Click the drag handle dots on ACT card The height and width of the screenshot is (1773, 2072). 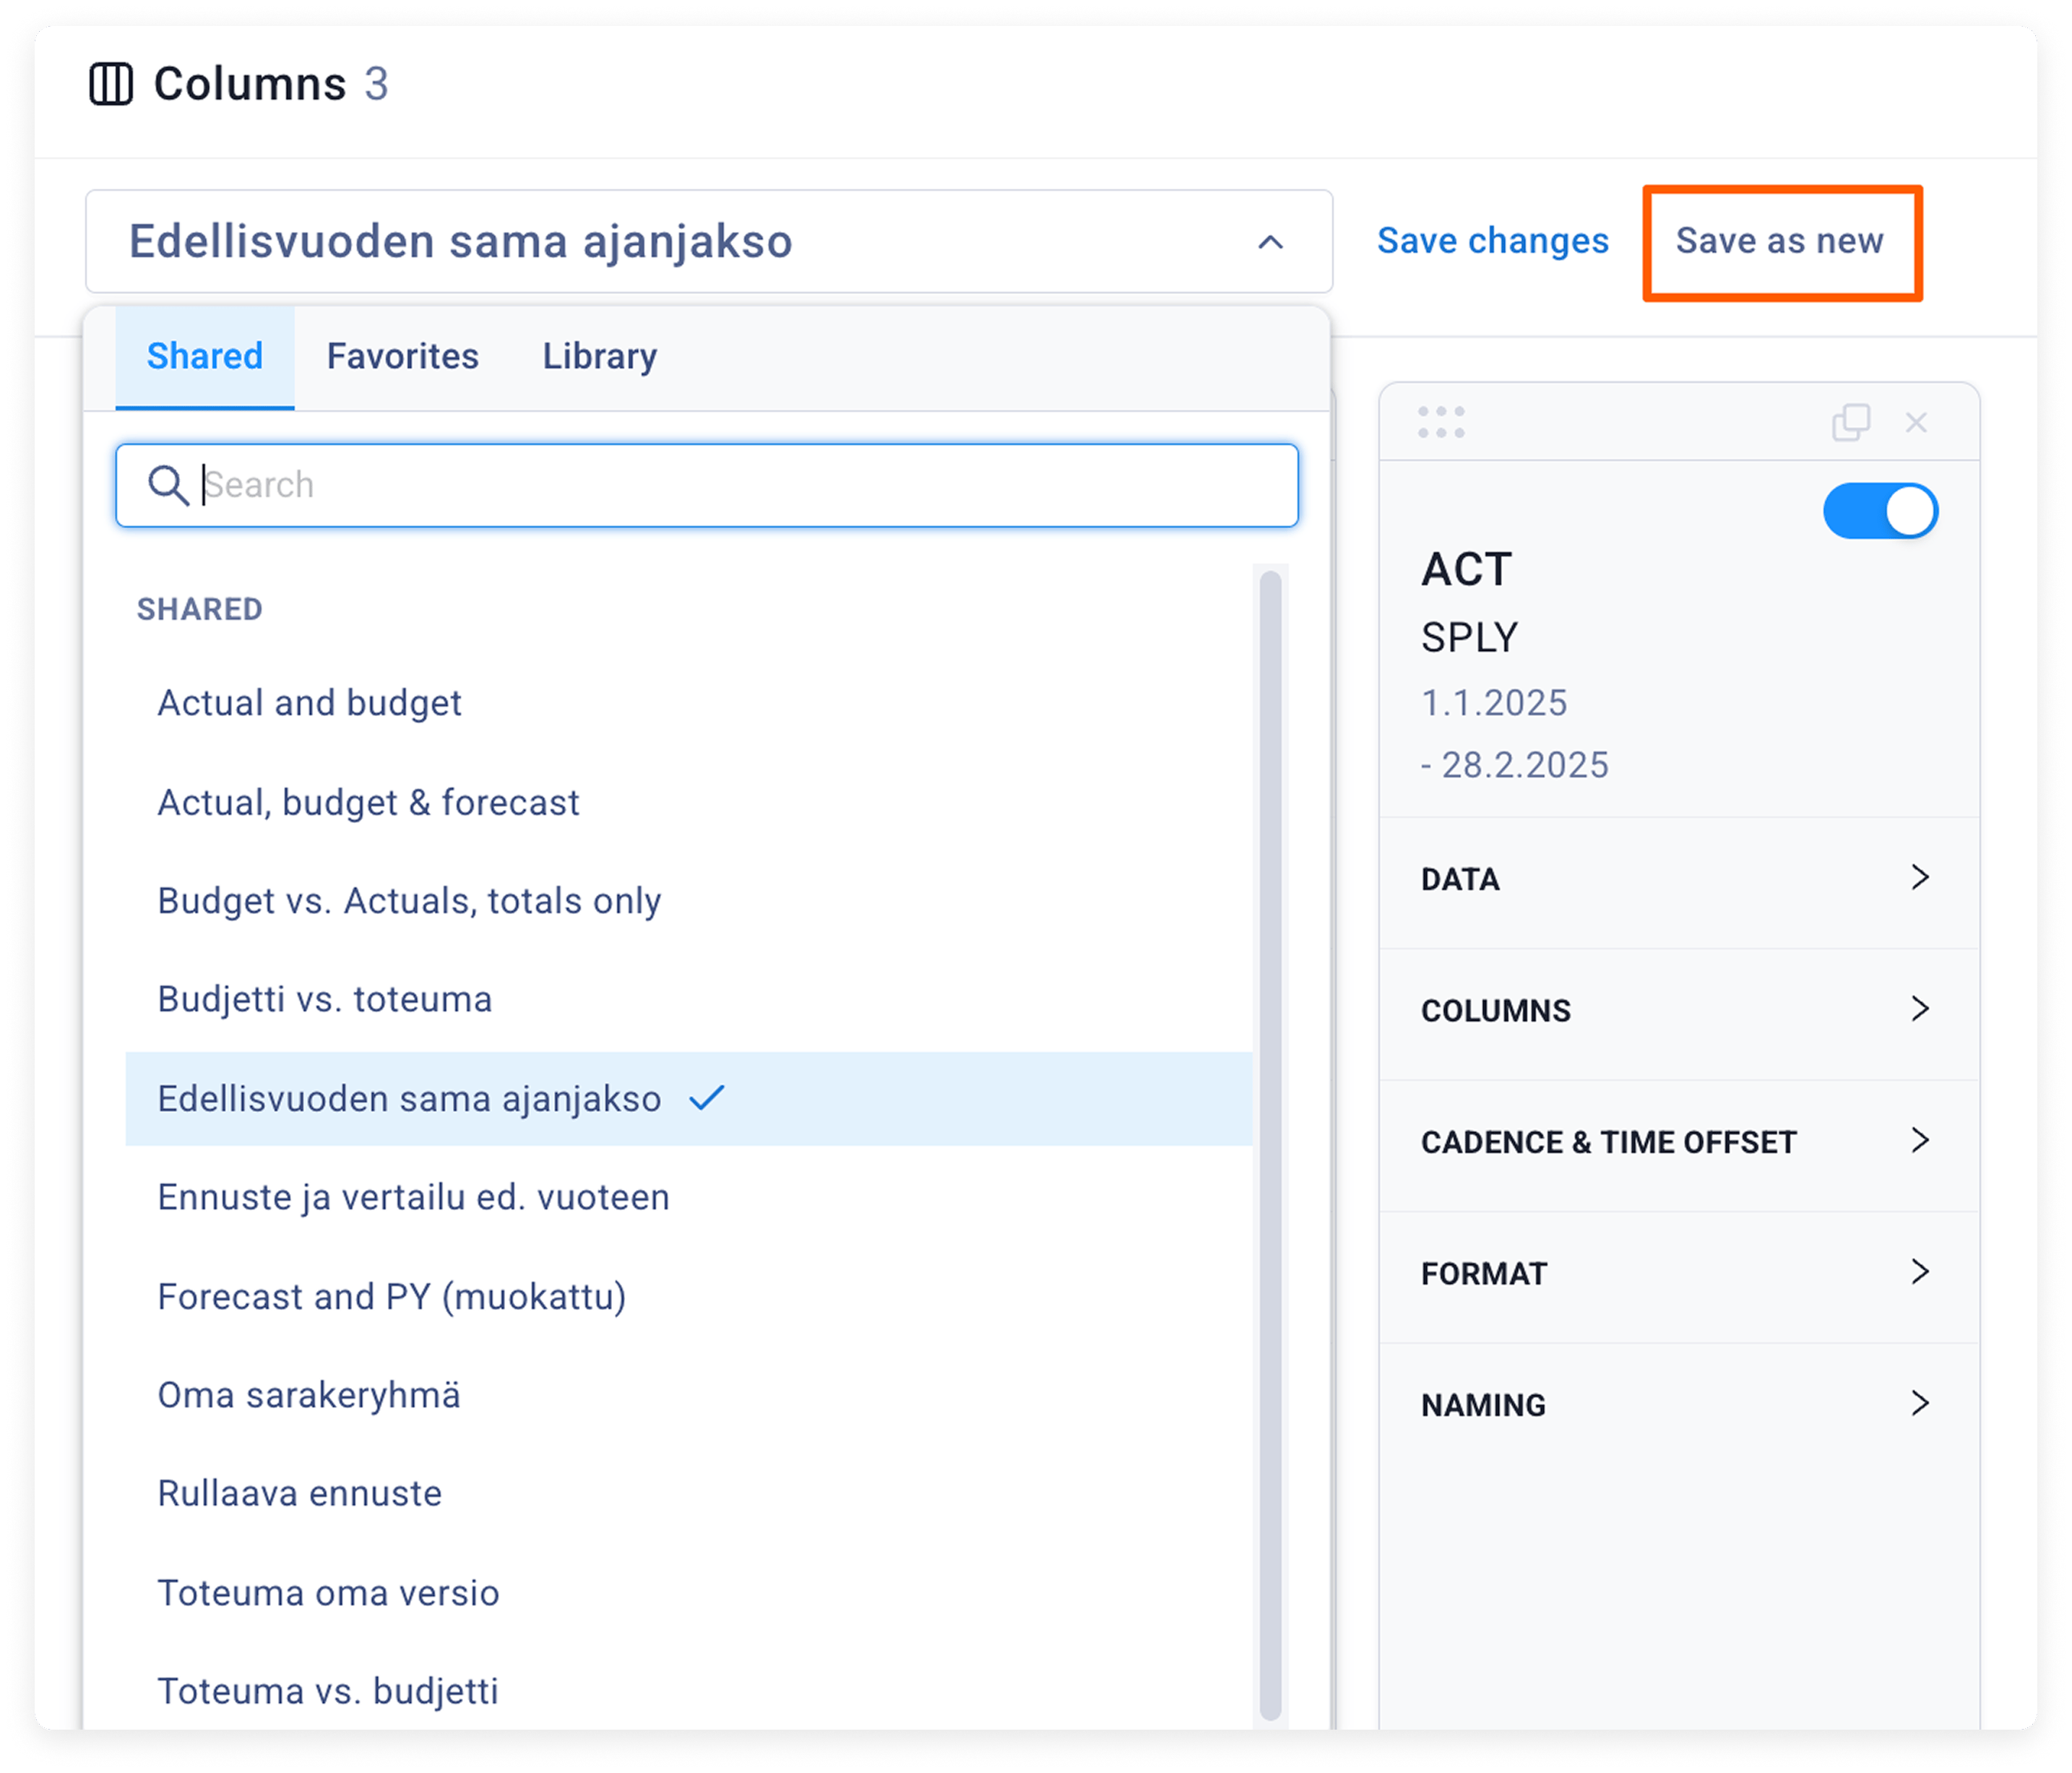[x=1441, y=422]
